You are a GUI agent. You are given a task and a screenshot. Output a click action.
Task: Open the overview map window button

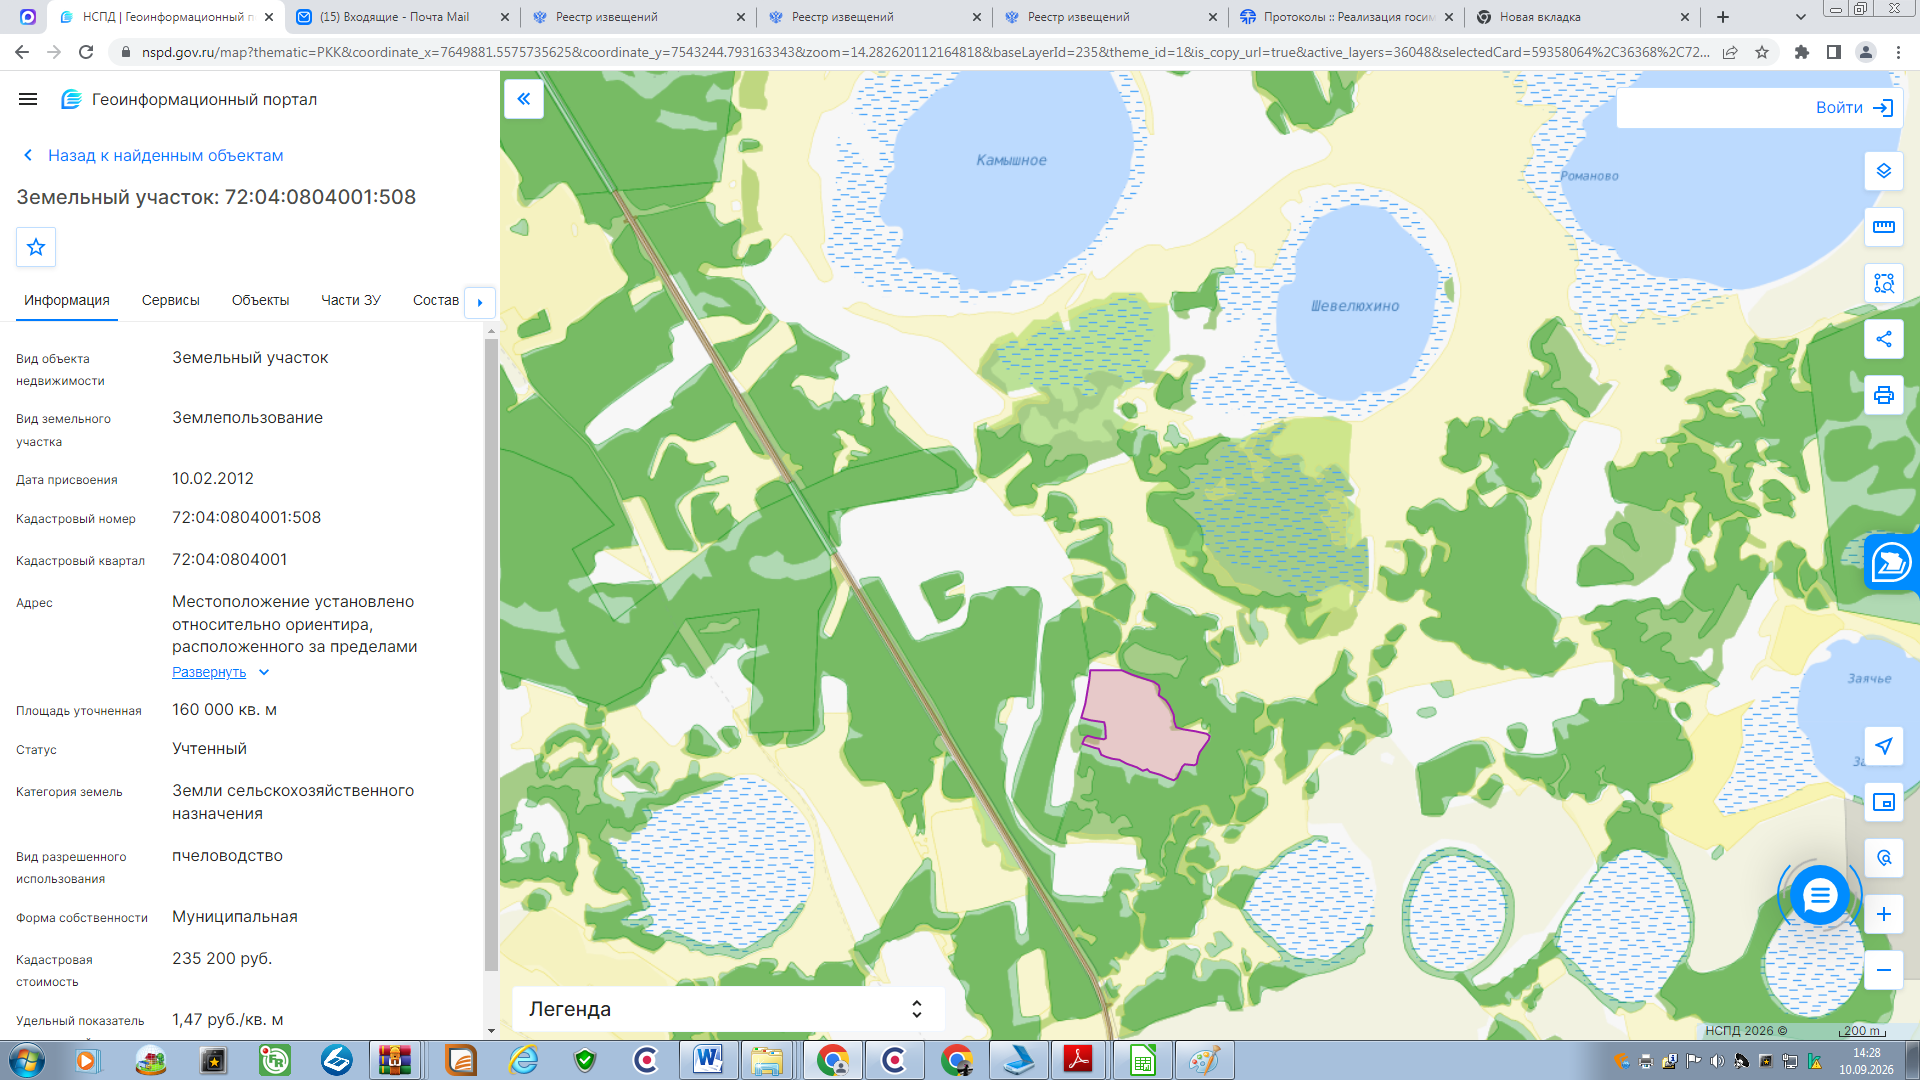(1884, 802)
